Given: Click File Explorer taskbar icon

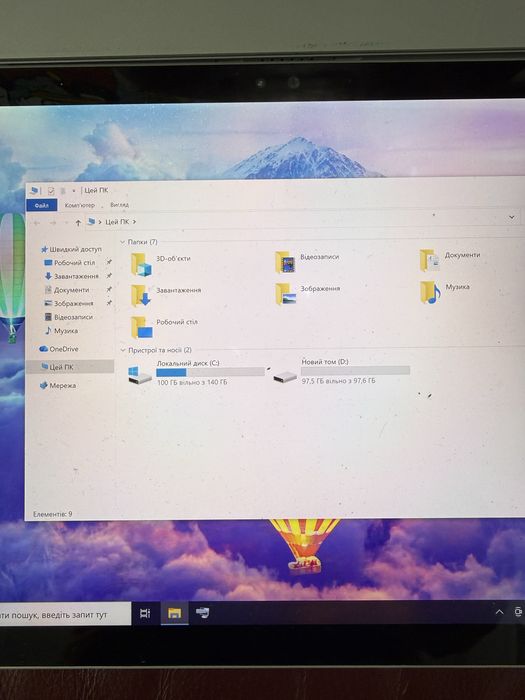Looking at the screenshot, I should coord(175,613).
